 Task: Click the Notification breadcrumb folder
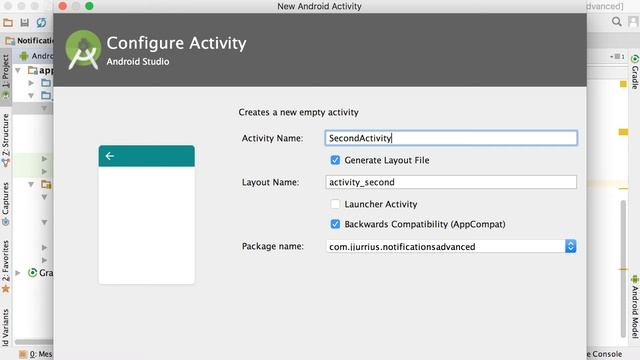(x=29, y=40)
